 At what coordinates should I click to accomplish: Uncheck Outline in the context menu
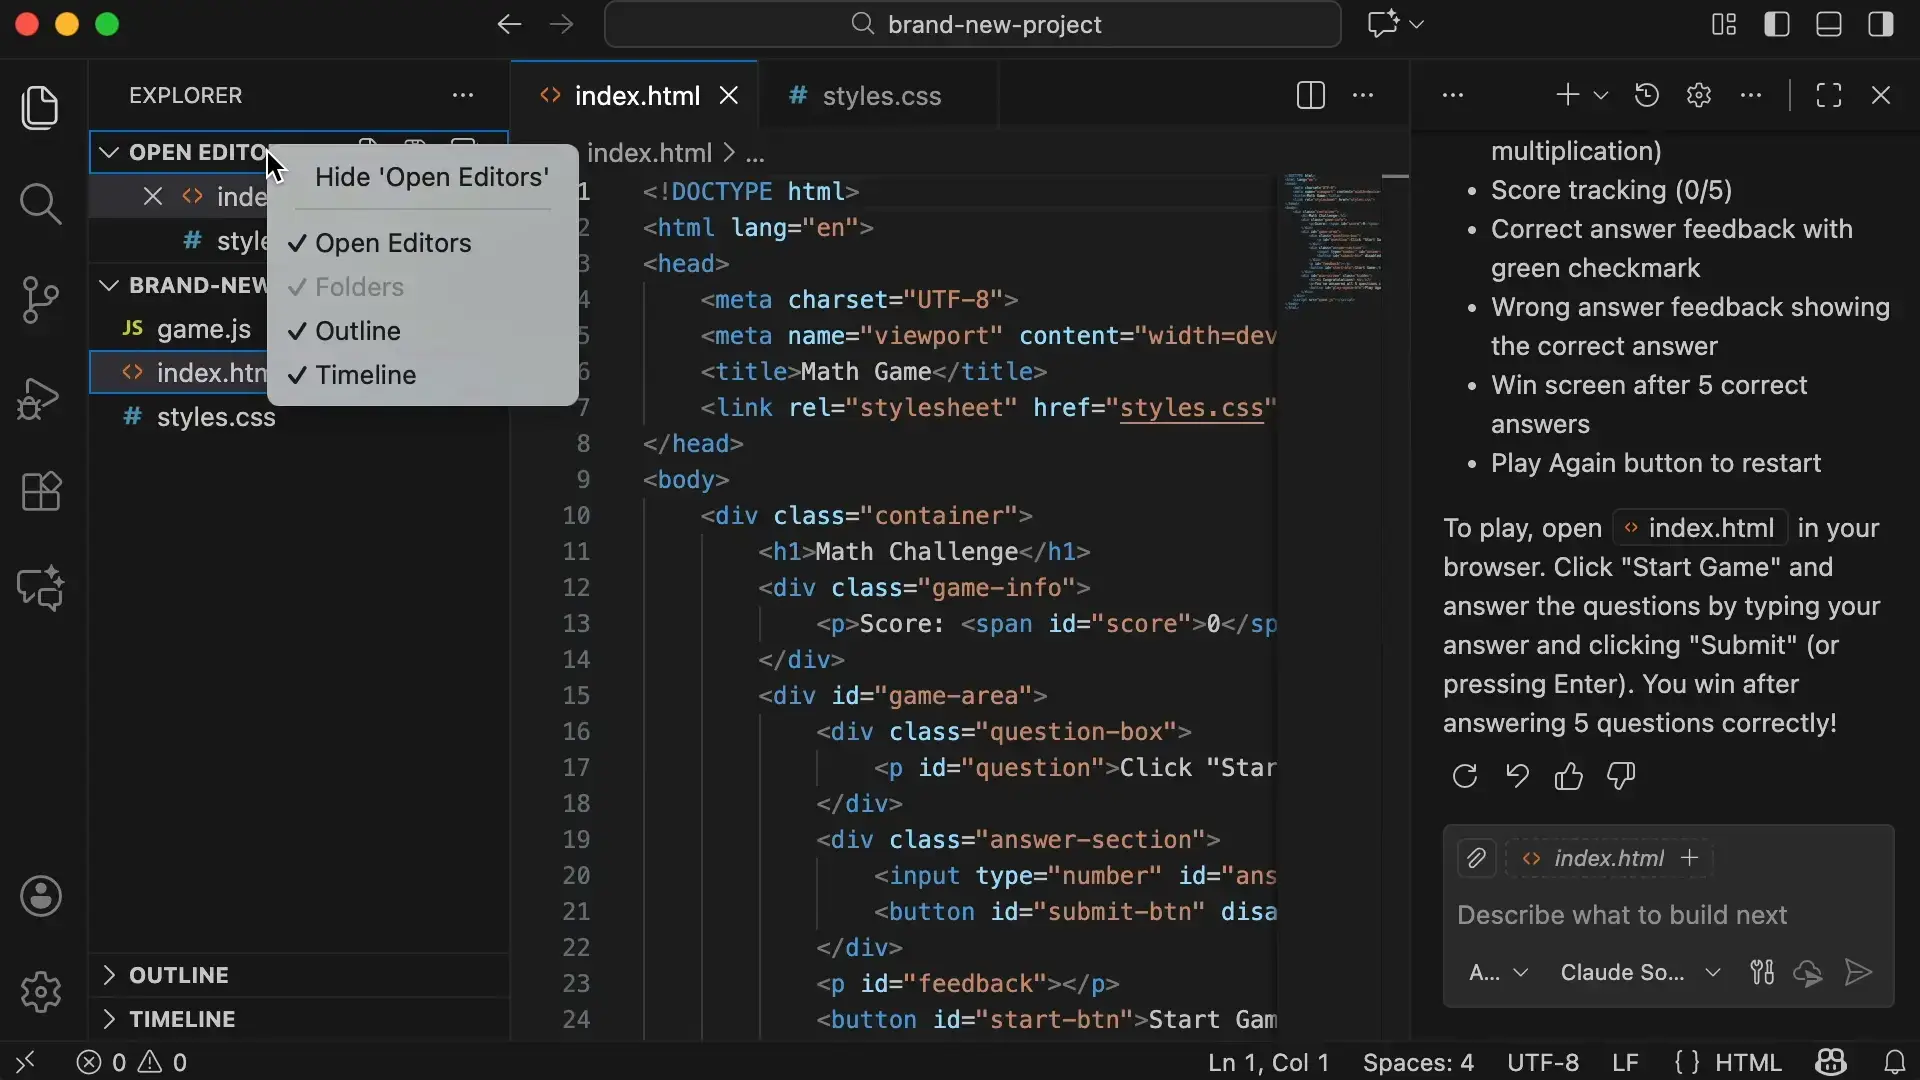[x=358, y=331]
